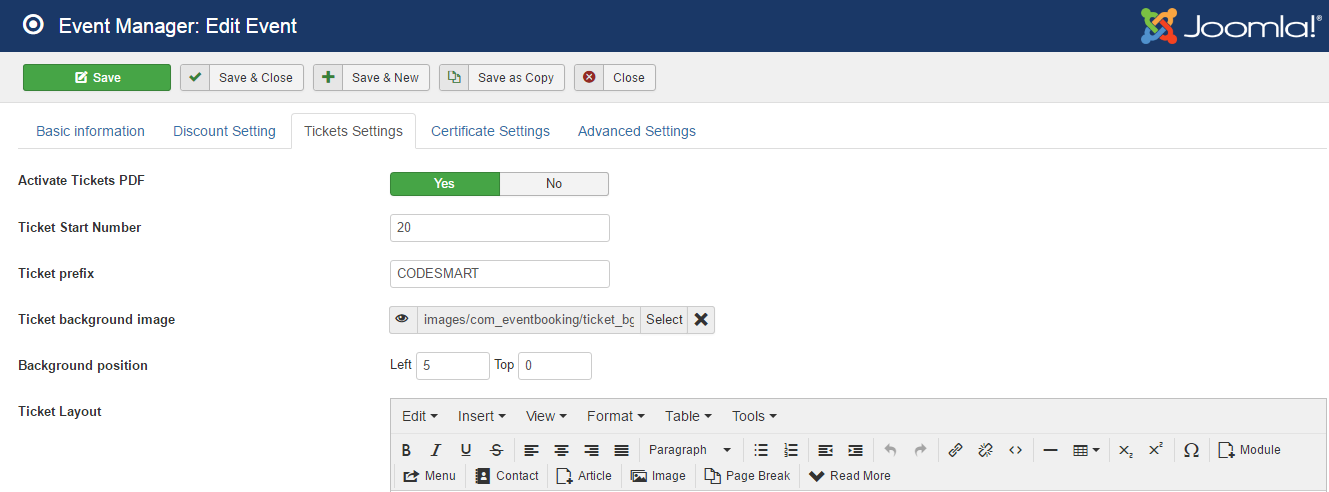Switch to the Certificate Settings tab

490,131
